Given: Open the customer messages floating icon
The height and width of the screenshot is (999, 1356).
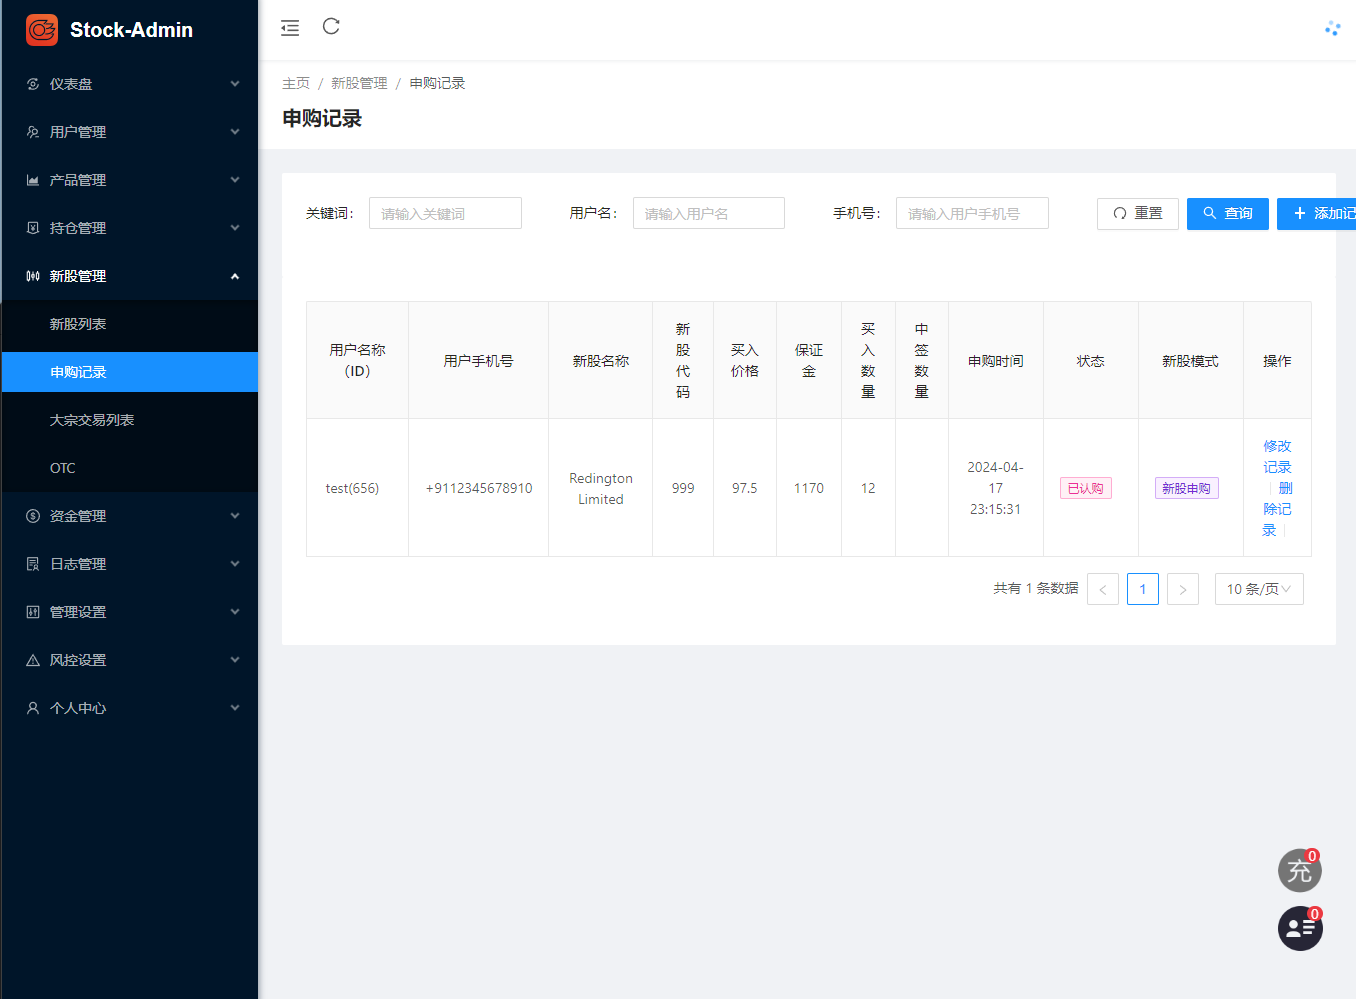Looking at the screenshot, I should 1299,929.
